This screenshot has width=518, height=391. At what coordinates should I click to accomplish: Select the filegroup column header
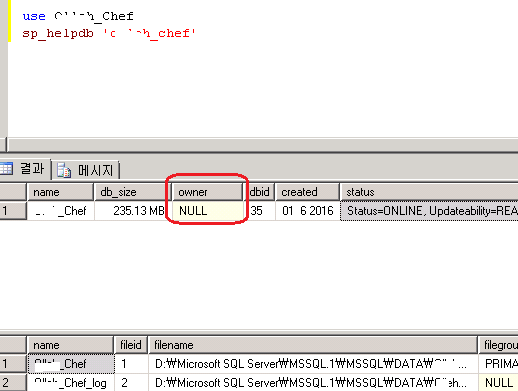coord(498,345)
